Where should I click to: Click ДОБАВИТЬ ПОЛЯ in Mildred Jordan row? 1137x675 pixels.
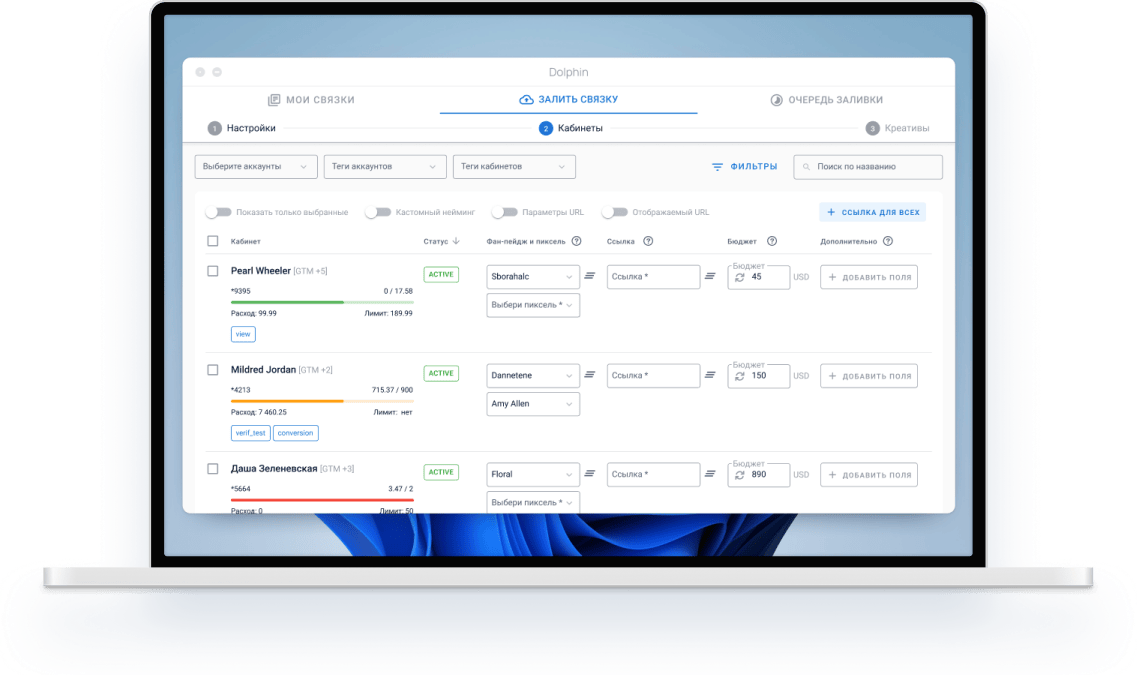pos(869,376)
